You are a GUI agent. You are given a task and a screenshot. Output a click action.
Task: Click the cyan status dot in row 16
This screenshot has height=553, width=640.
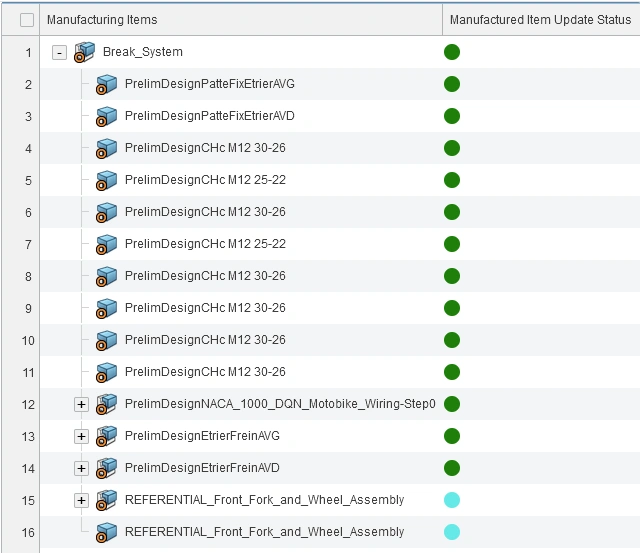coord(452,532)
